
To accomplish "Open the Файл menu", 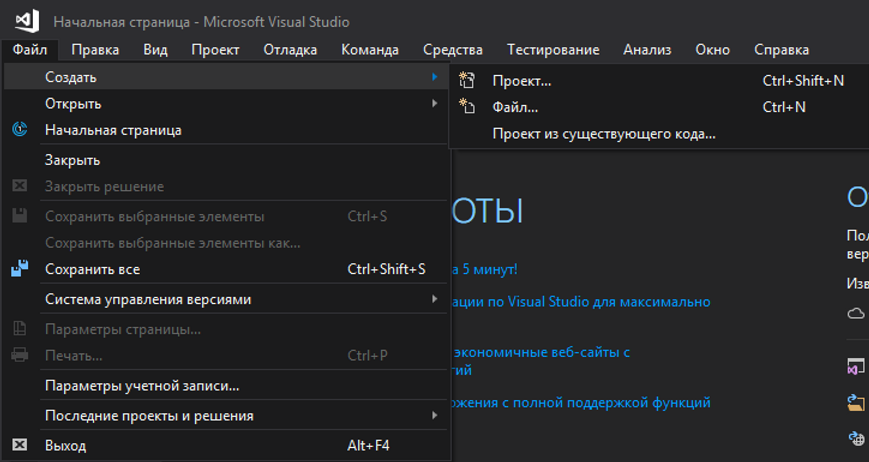I will pyautogui.click(x=30, y=49).
